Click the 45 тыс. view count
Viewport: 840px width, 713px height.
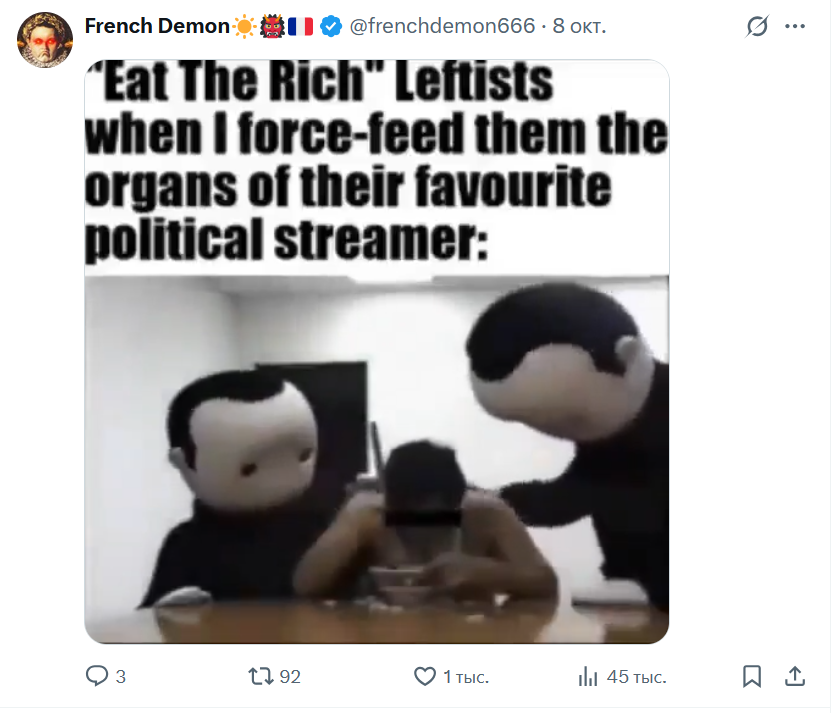(637, 677)
